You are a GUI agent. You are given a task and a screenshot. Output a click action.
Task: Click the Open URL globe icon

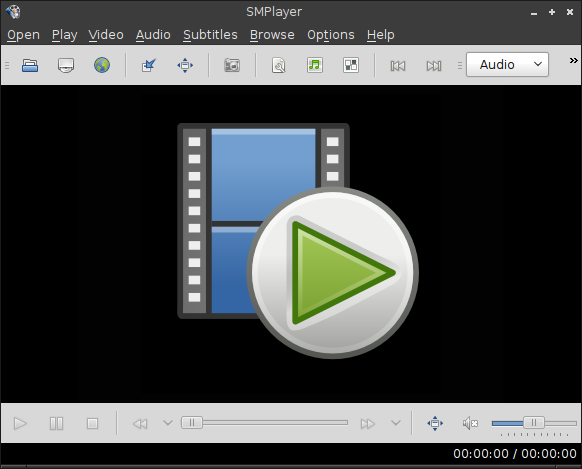coord(102,65)
